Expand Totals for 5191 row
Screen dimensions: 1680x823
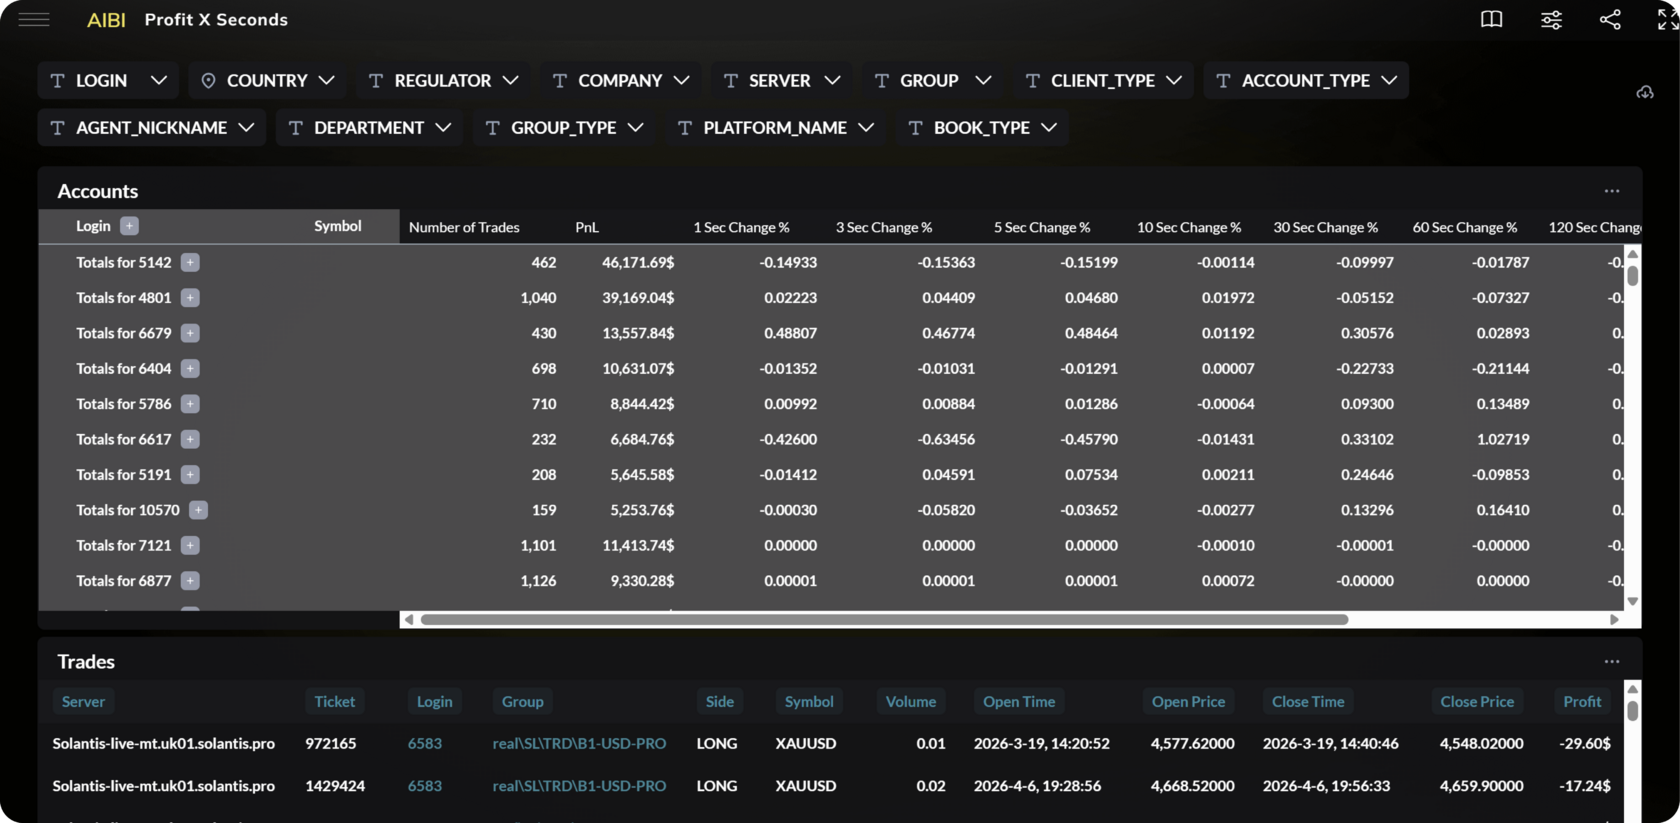click(190, 475)
